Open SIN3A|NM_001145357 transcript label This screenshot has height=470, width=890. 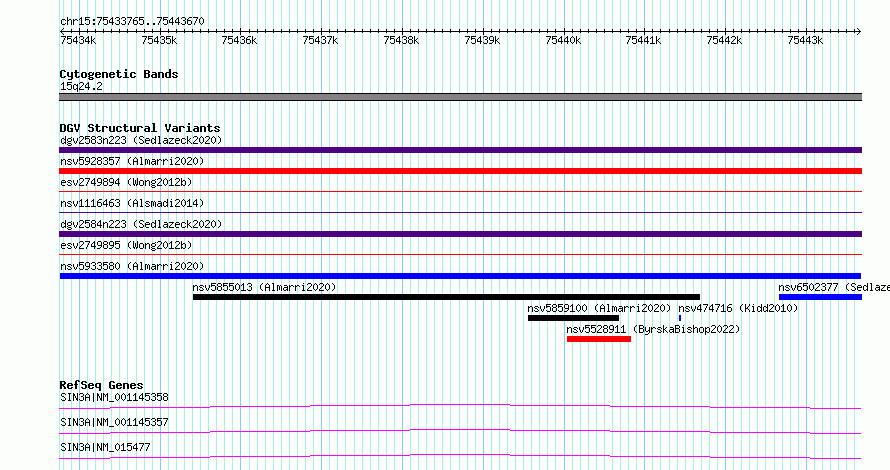[114, 422]
